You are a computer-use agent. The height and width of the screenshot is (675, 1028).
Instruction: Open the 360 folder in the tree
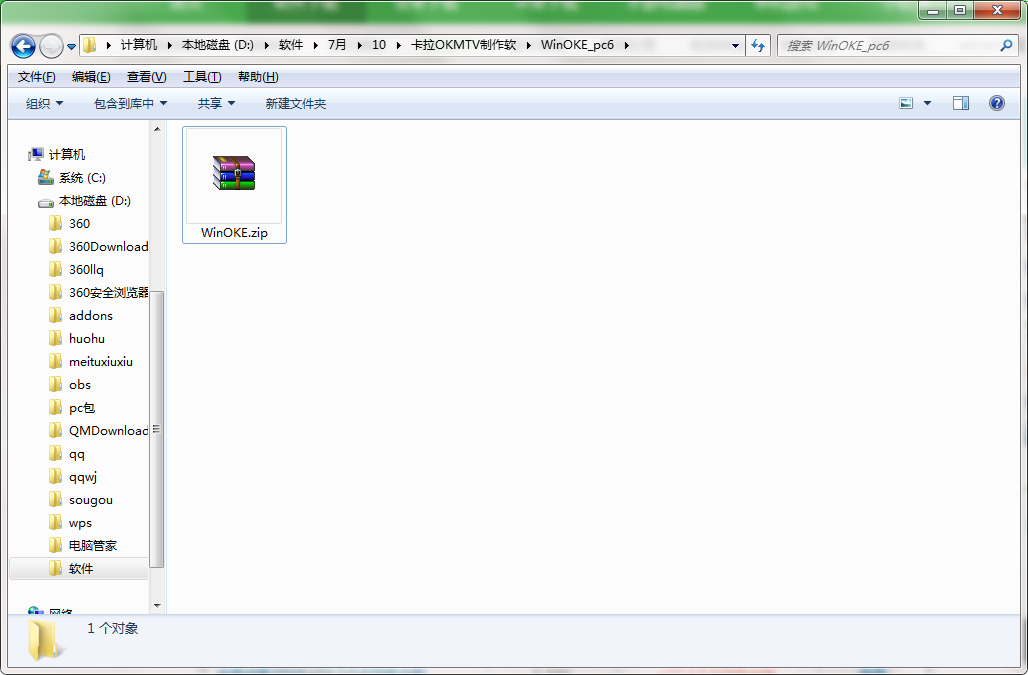coord(79,223)
